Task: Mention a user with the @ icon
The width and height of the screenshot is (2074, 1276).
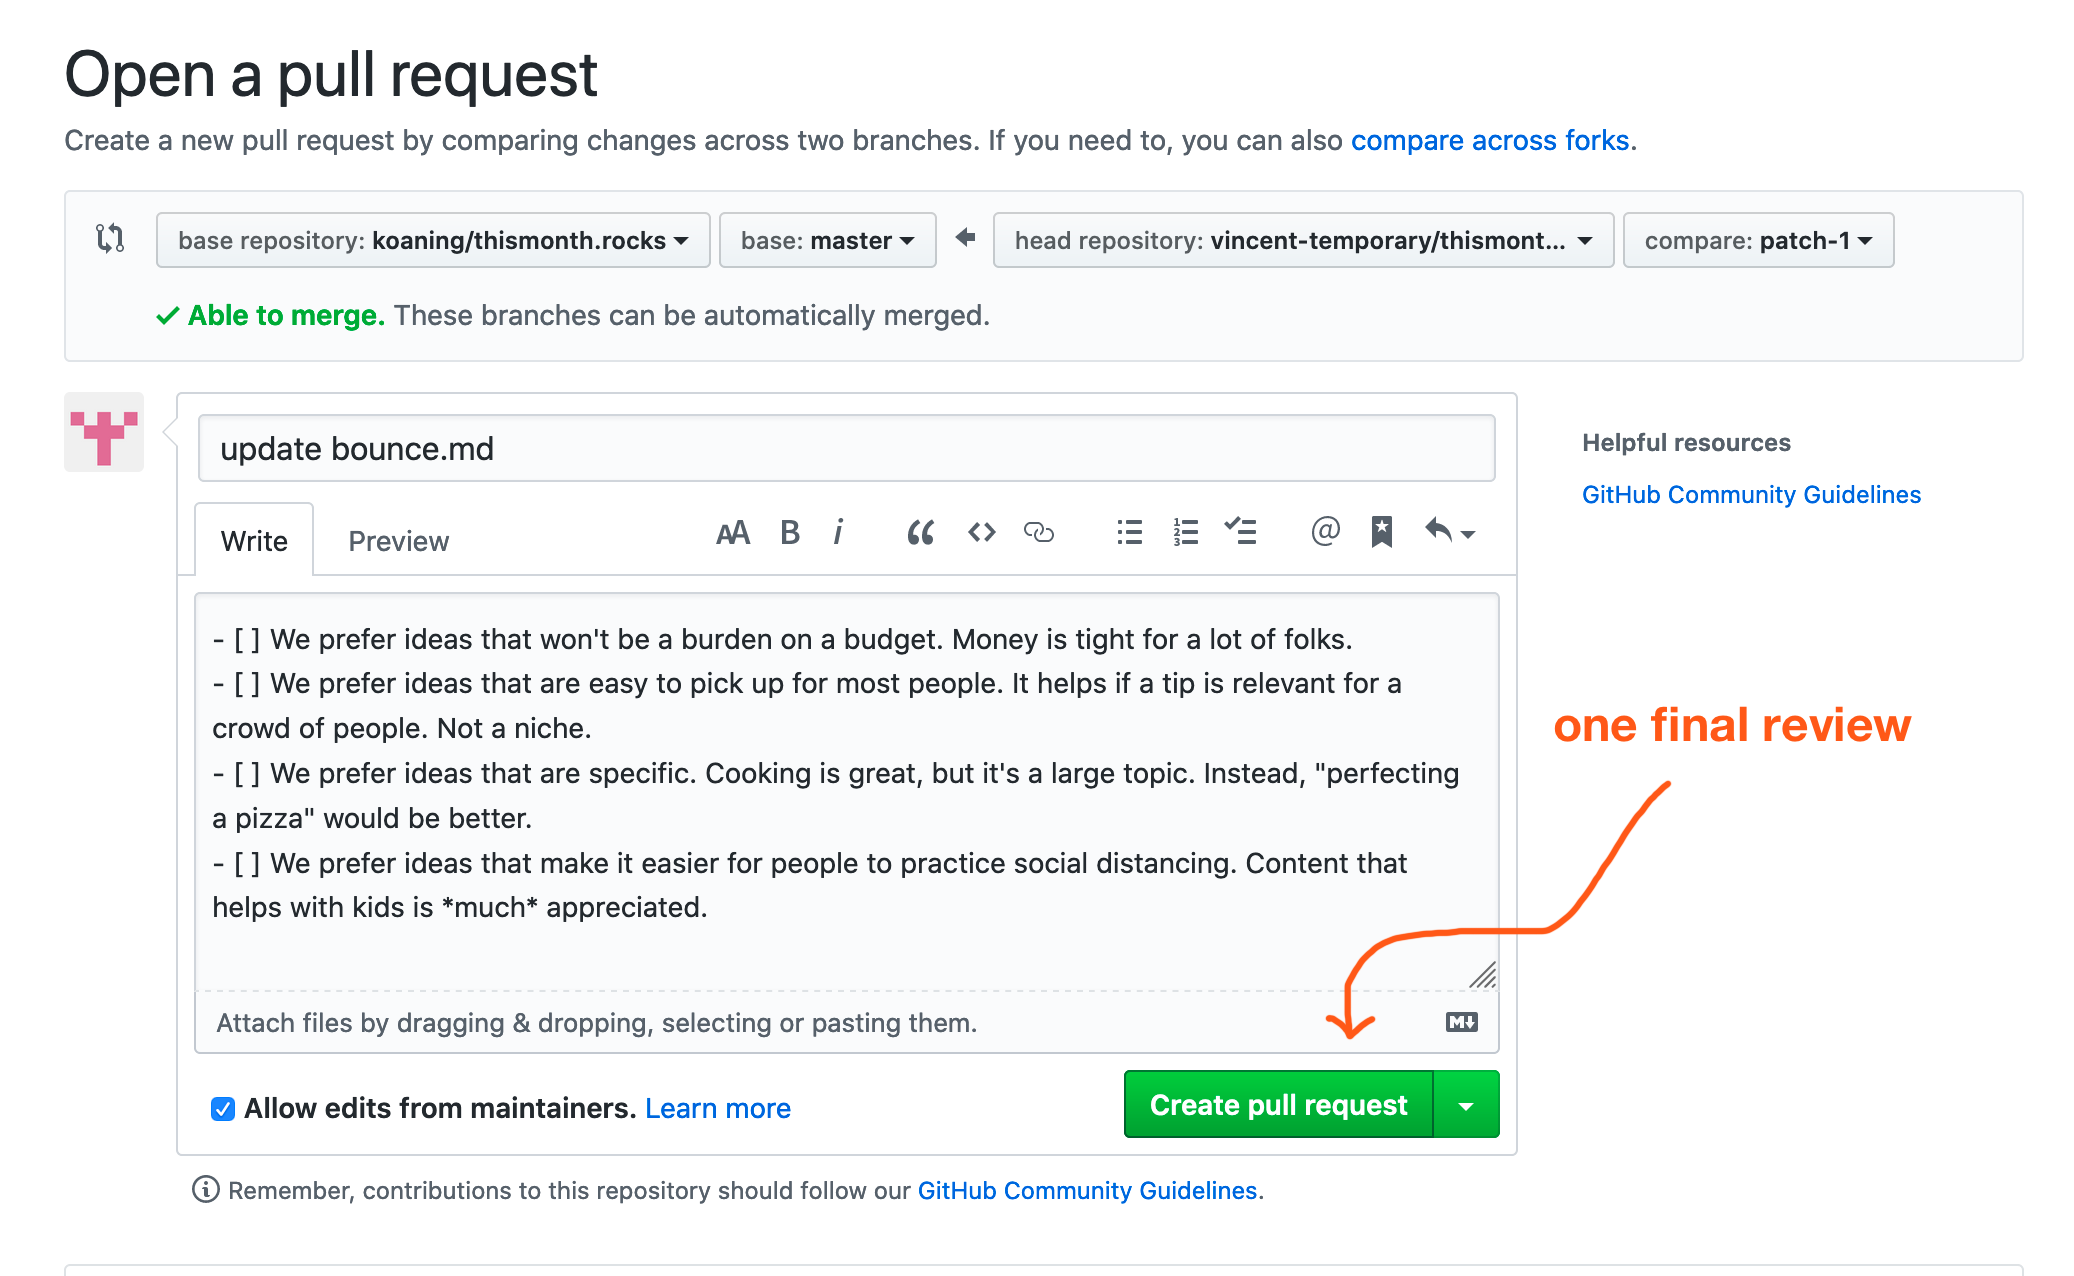Action: [x=1326, y=531]
